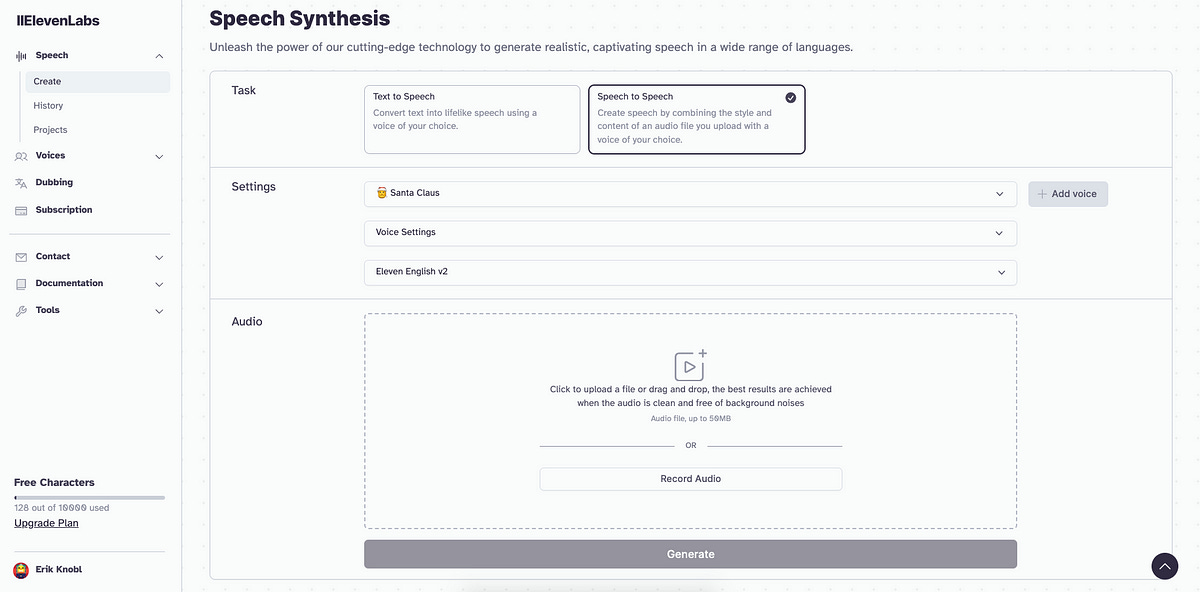
Task: Expand the Contact section chevron
Action: pos(159,257)
